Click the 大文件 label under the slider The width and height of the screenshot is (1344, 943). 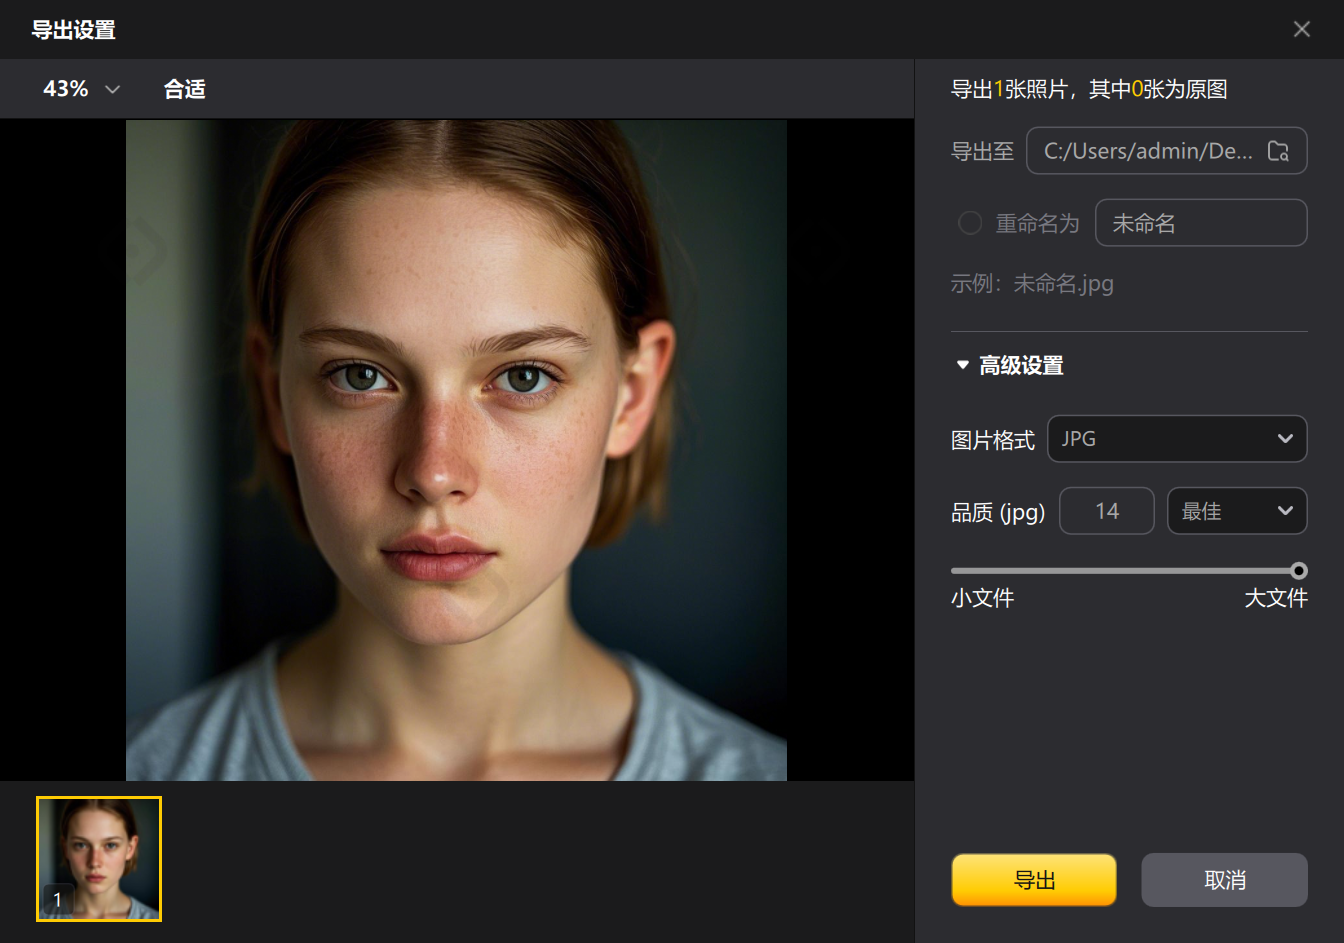(x=1275, y=598)
